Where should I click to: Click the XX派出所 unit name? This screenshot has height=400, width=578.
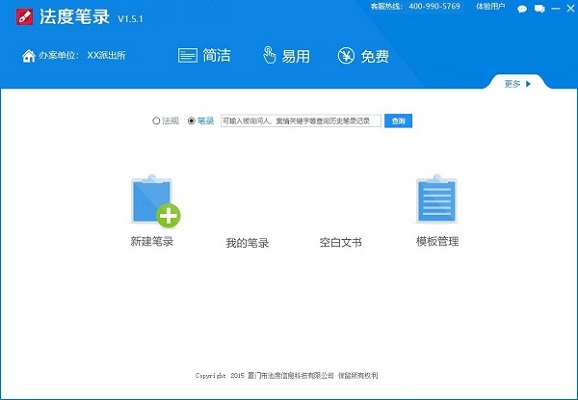click(x=107, y=55)
